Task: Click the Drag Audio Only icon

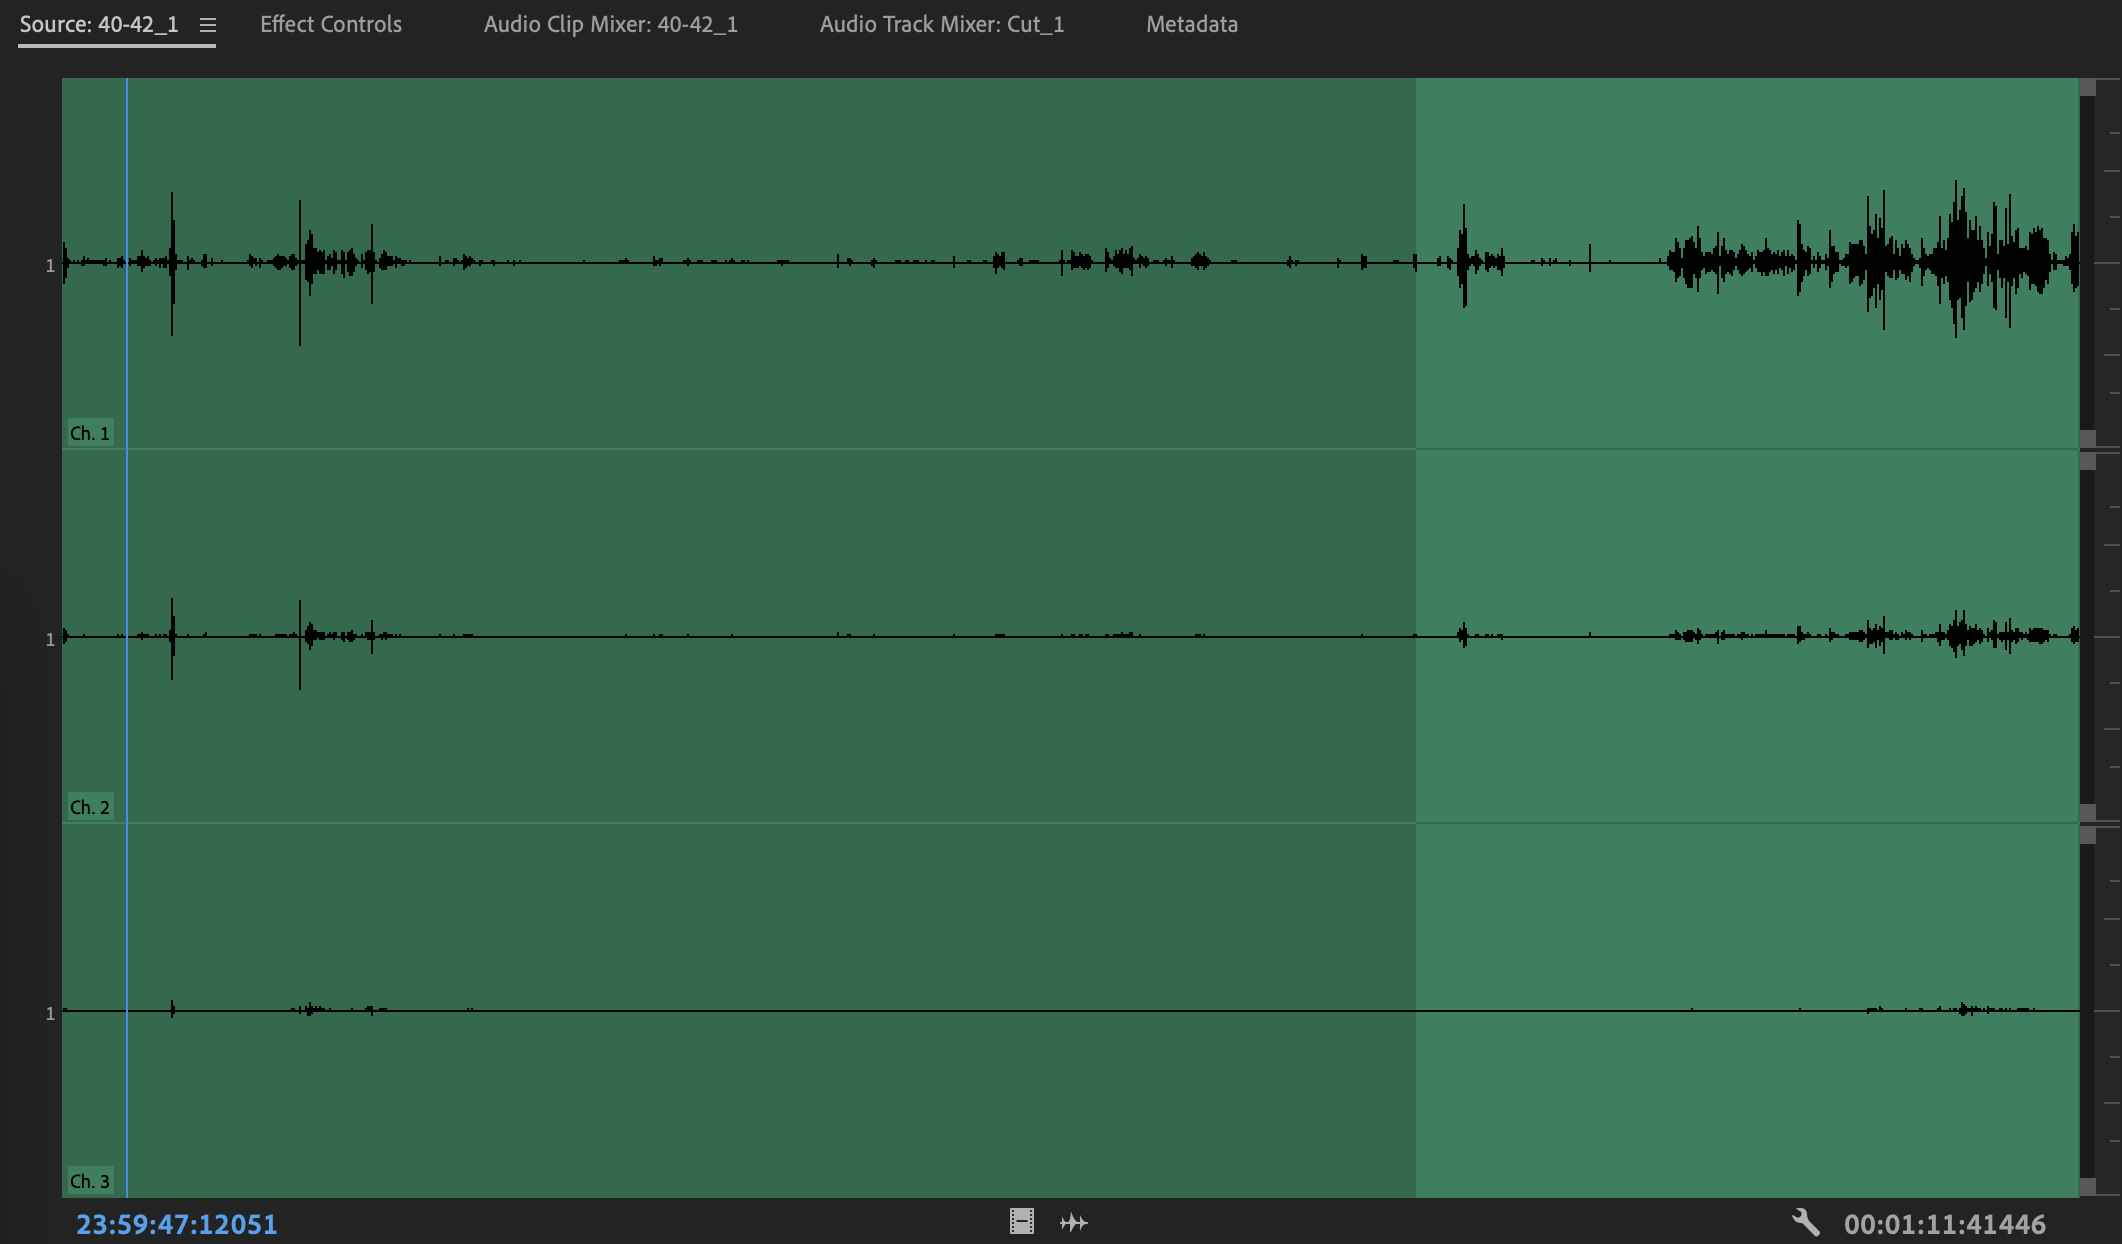Action: (x=1075, y=1221)
